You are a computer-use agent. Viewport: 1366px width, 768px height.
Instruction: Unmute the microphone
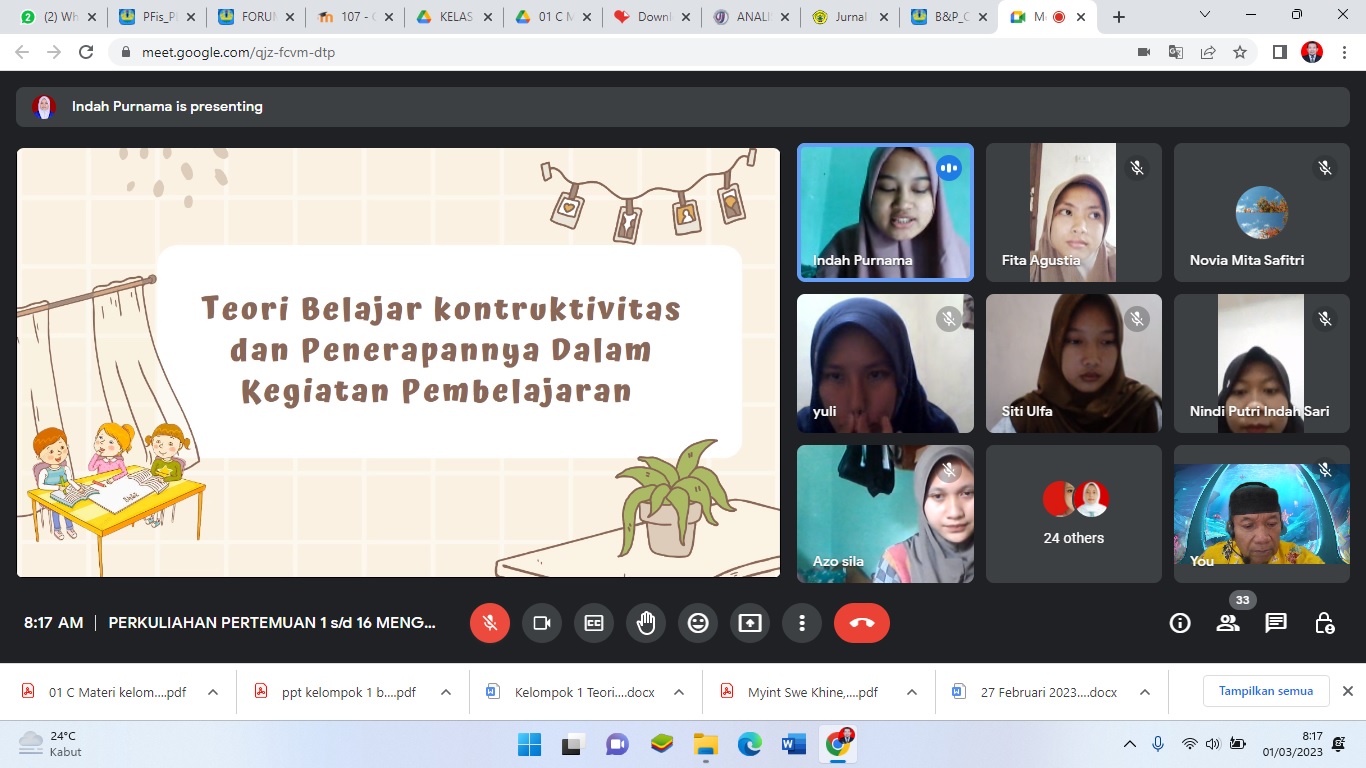point(490,623)
